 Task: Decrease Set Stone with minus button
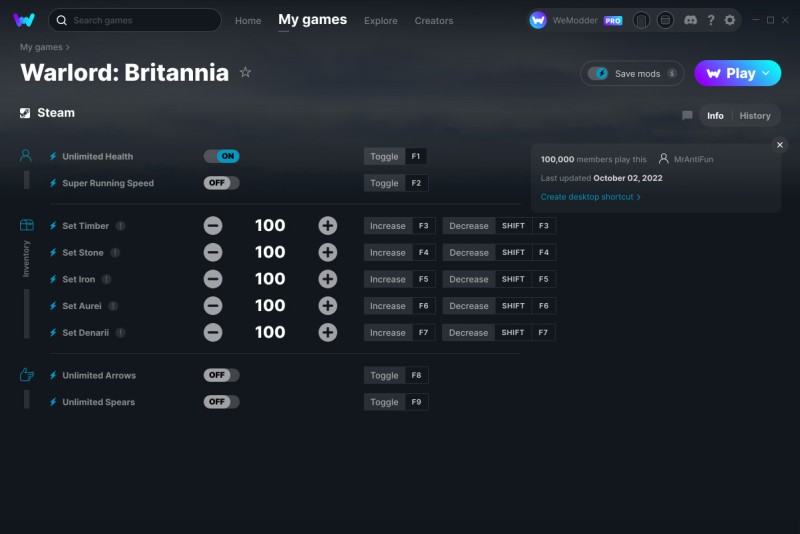213,252
